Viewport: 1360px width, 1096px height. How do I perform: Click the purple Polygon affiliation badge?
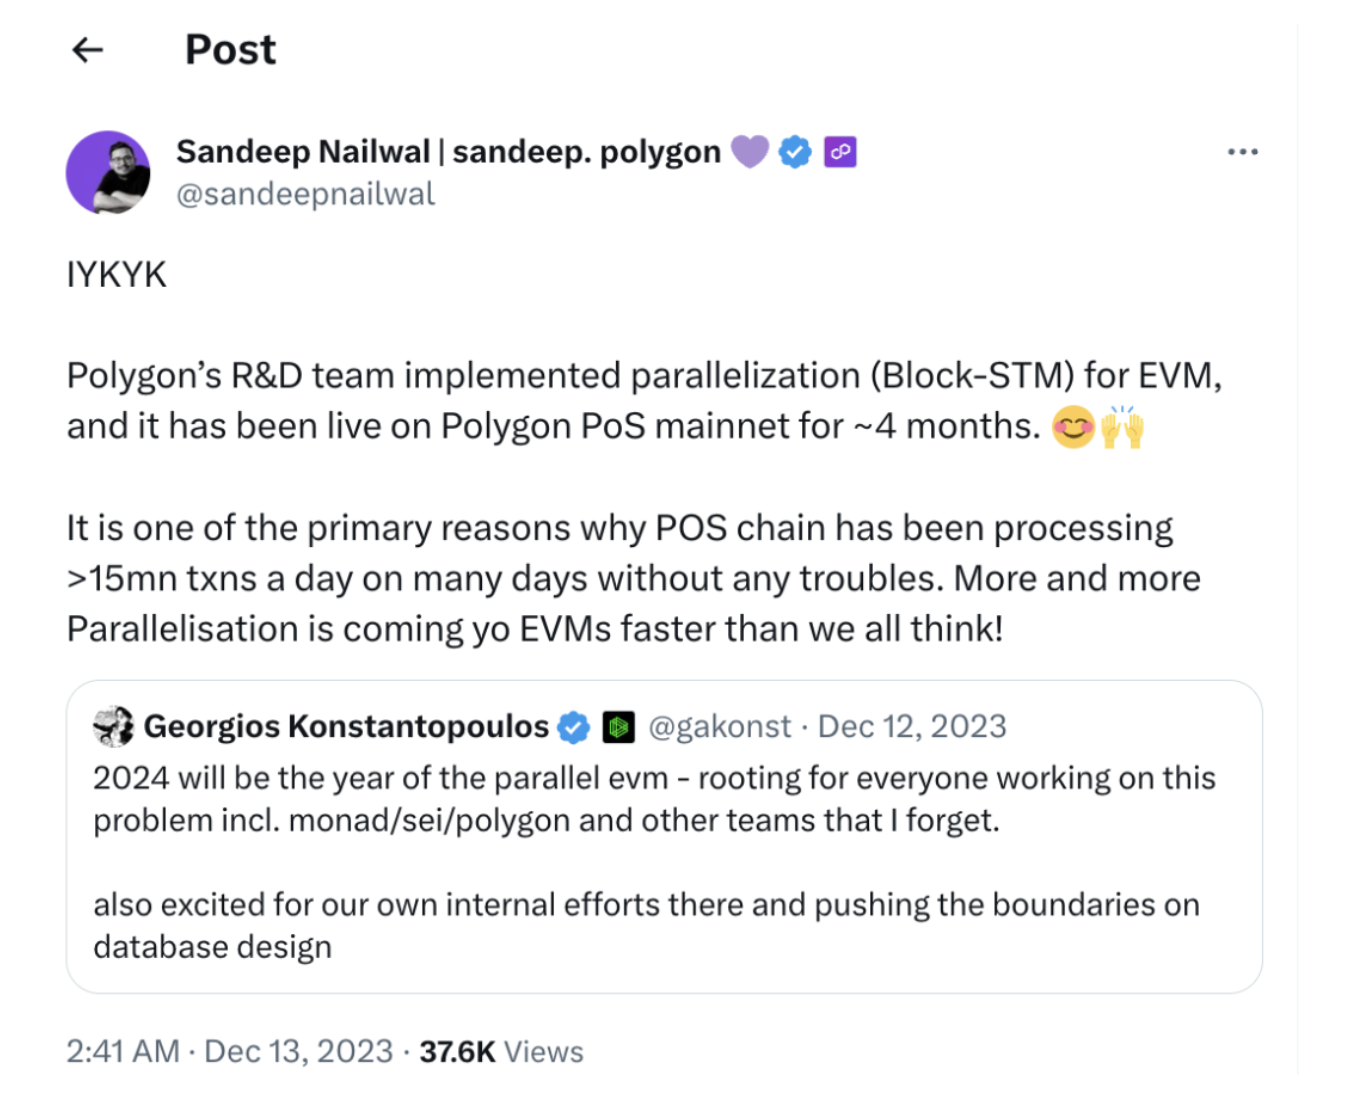click(840, 152)
